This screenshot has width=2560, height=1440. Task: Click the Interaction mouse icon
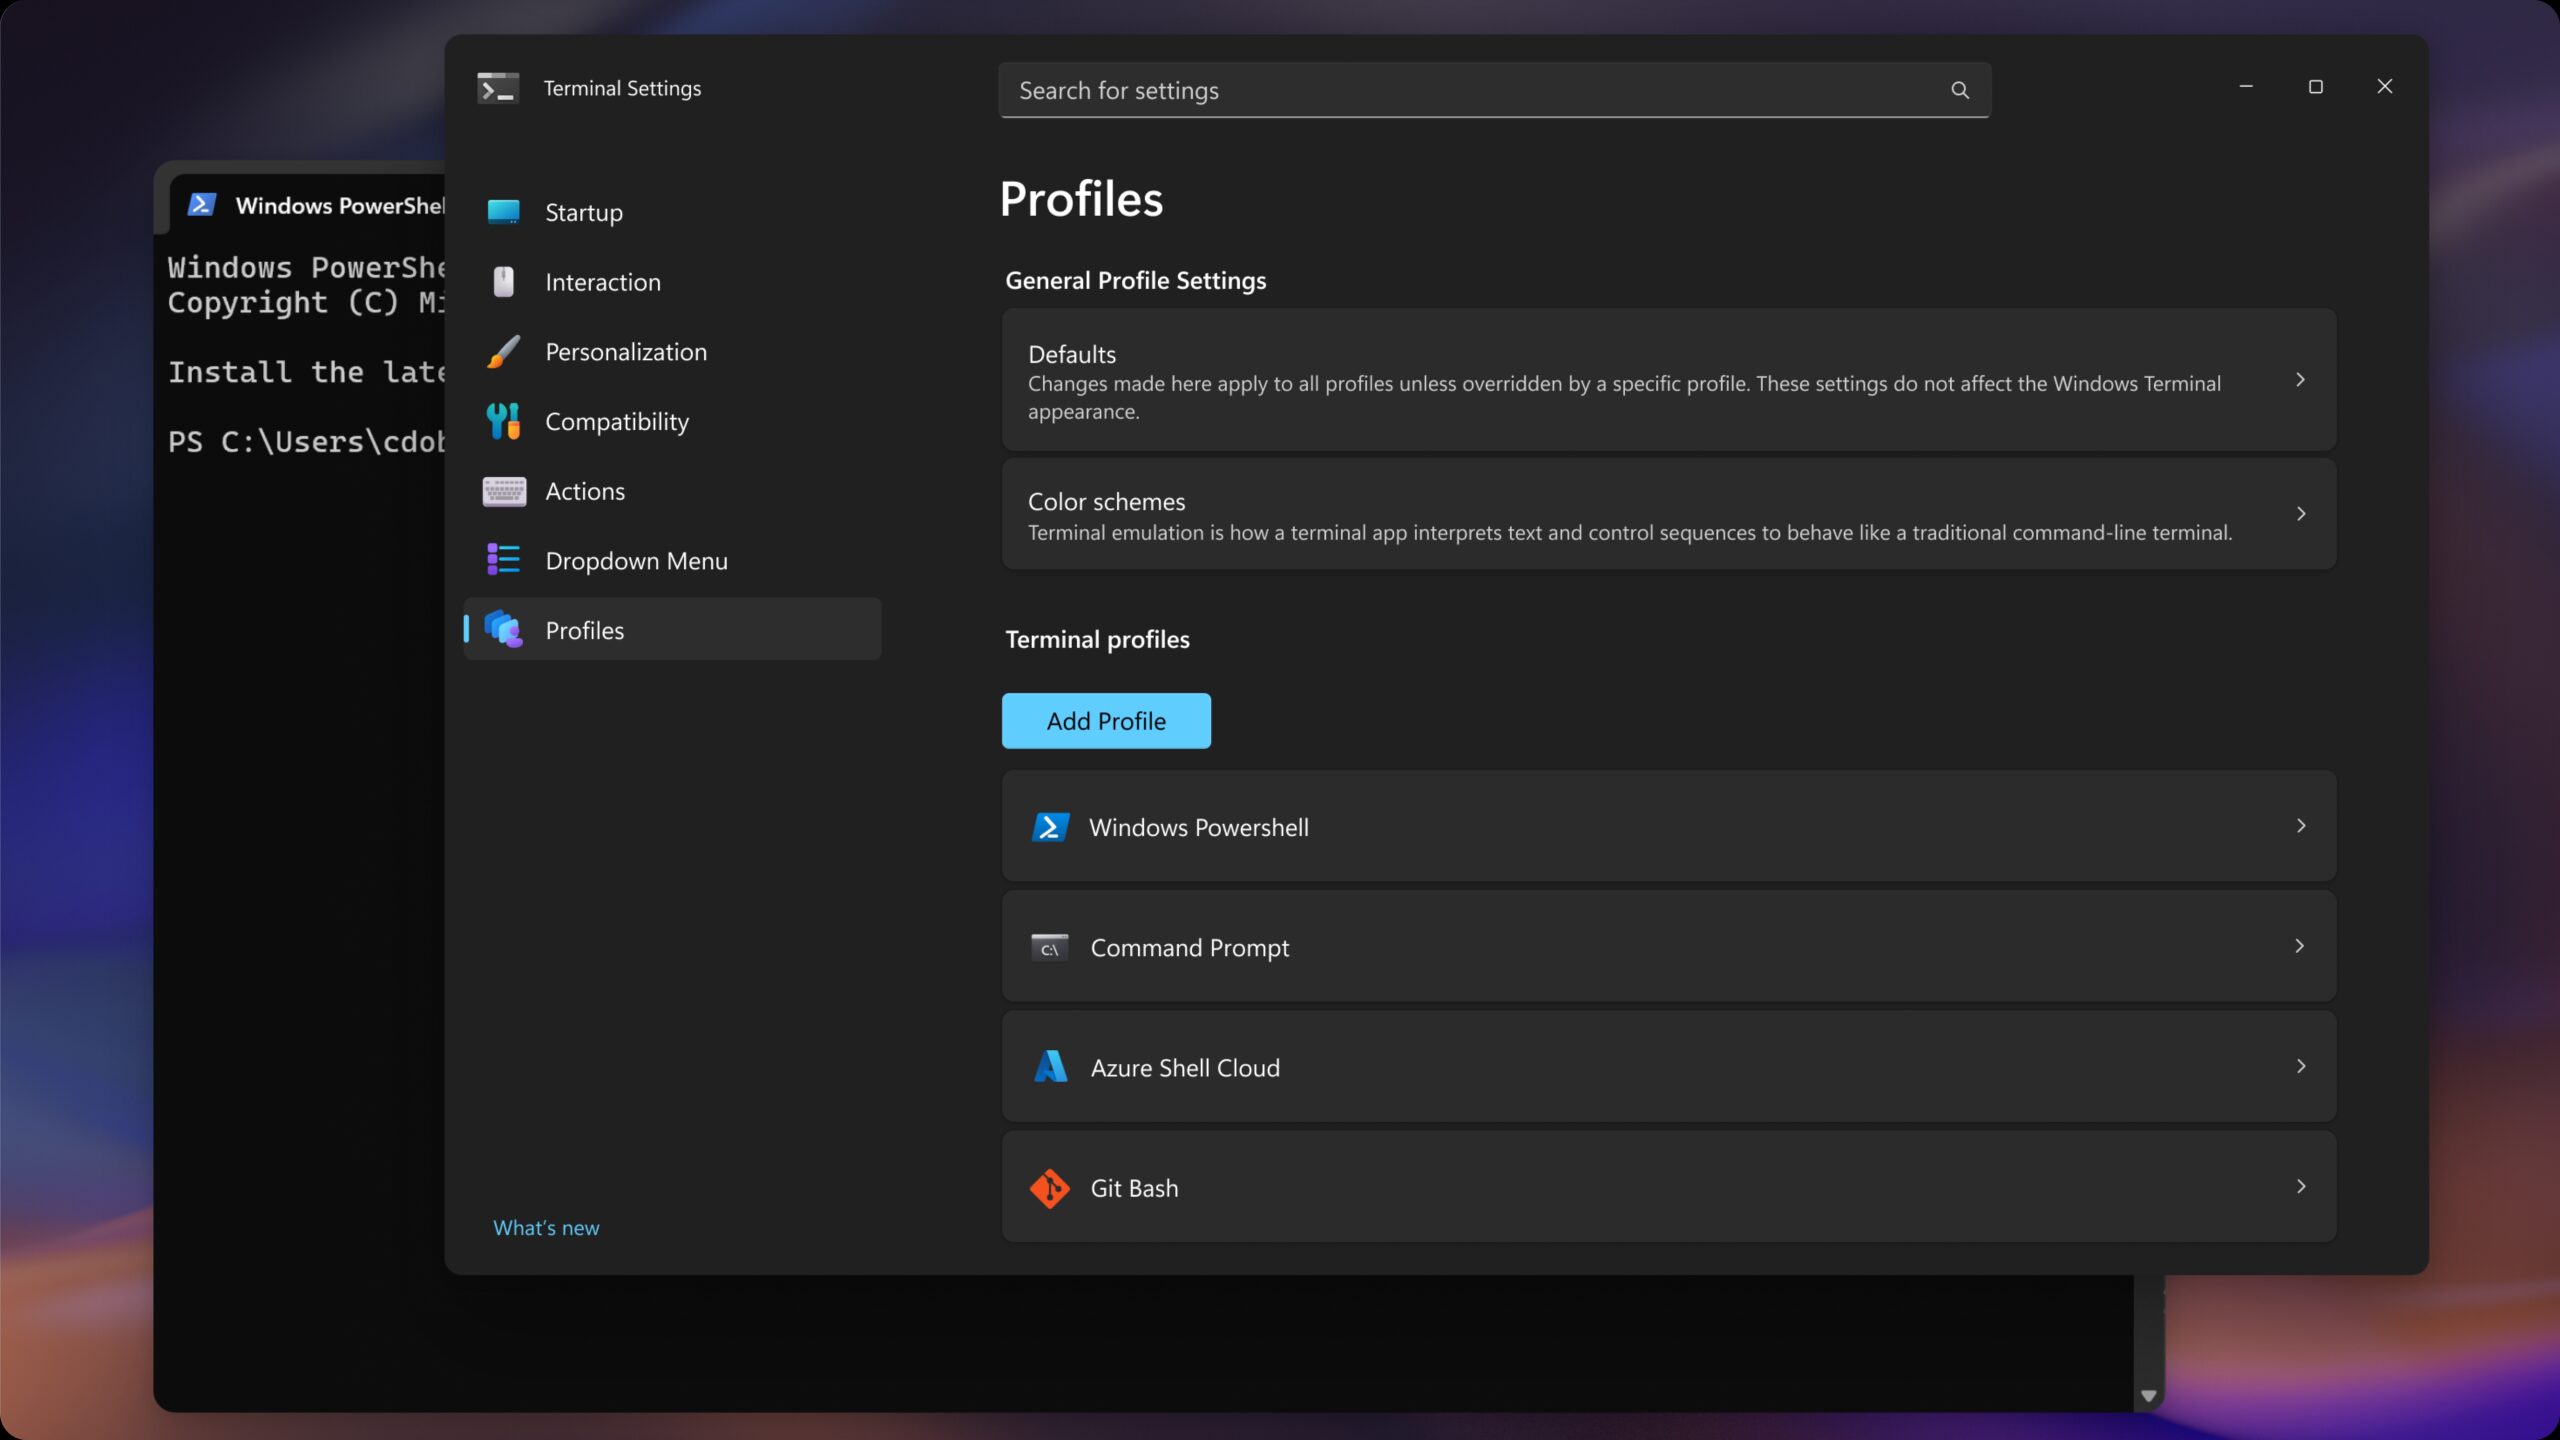pyautogui.click(x=503, y=282)
